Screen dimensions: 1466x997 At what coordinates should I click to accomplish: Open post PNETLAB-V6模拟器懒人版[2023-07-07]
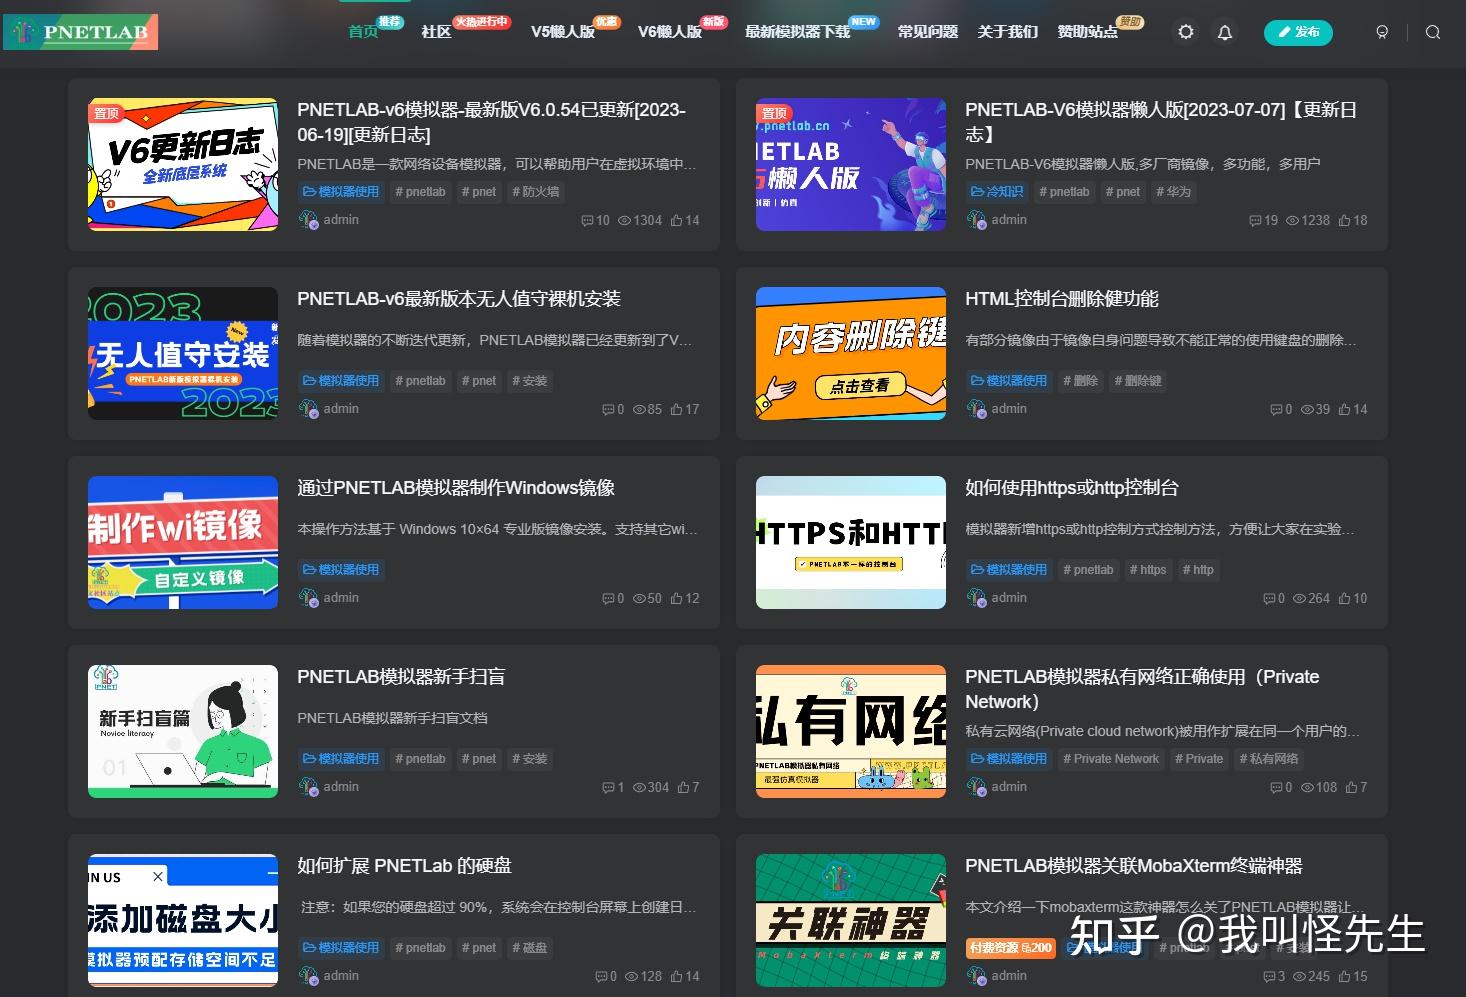click(1161, 122)
